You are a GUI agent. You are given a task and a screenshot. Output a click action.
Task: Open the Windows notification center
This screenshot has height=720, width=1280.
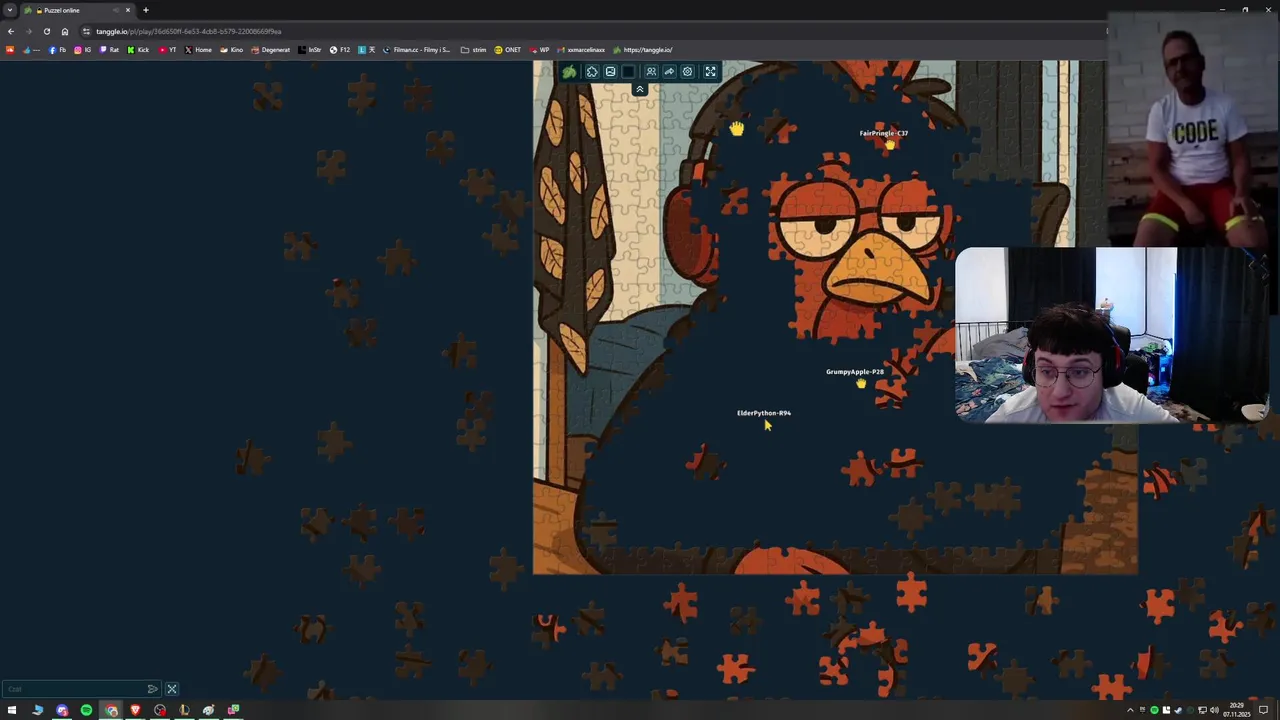tap(1263, 710)
